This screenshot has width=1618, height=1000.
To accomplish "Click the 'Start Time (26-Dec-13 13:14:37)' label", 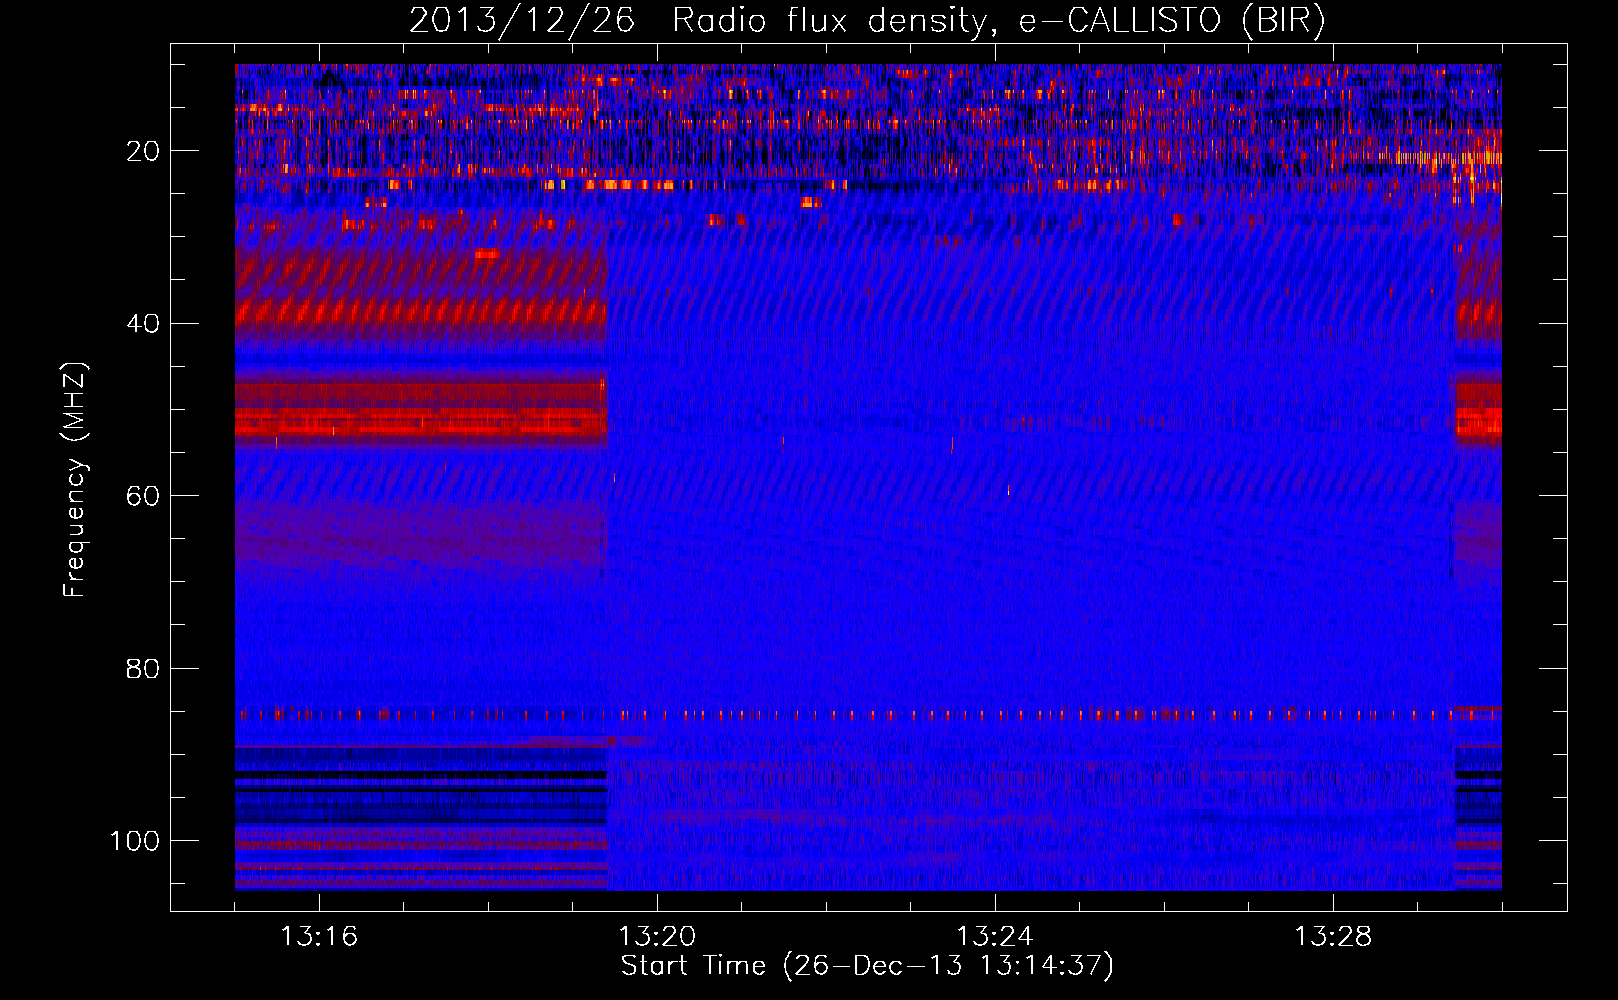I will 867,966.
